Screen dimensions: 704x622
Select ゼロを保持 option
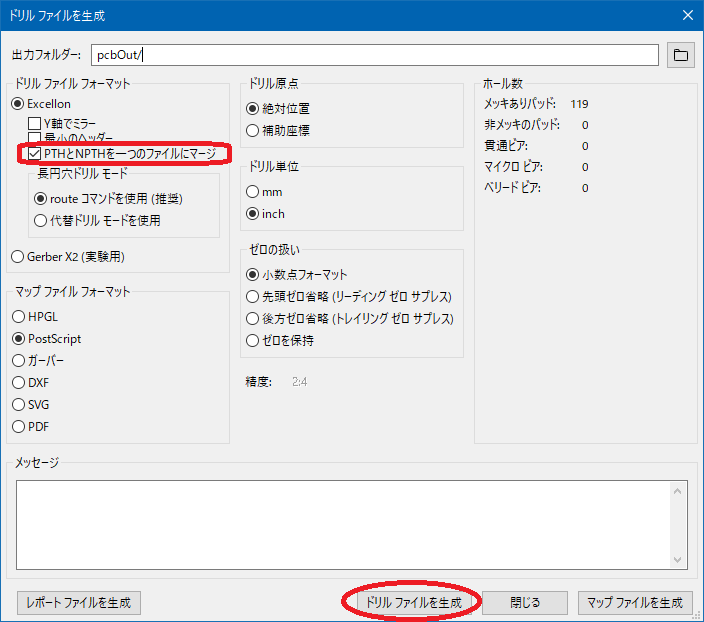pos(253,341)
